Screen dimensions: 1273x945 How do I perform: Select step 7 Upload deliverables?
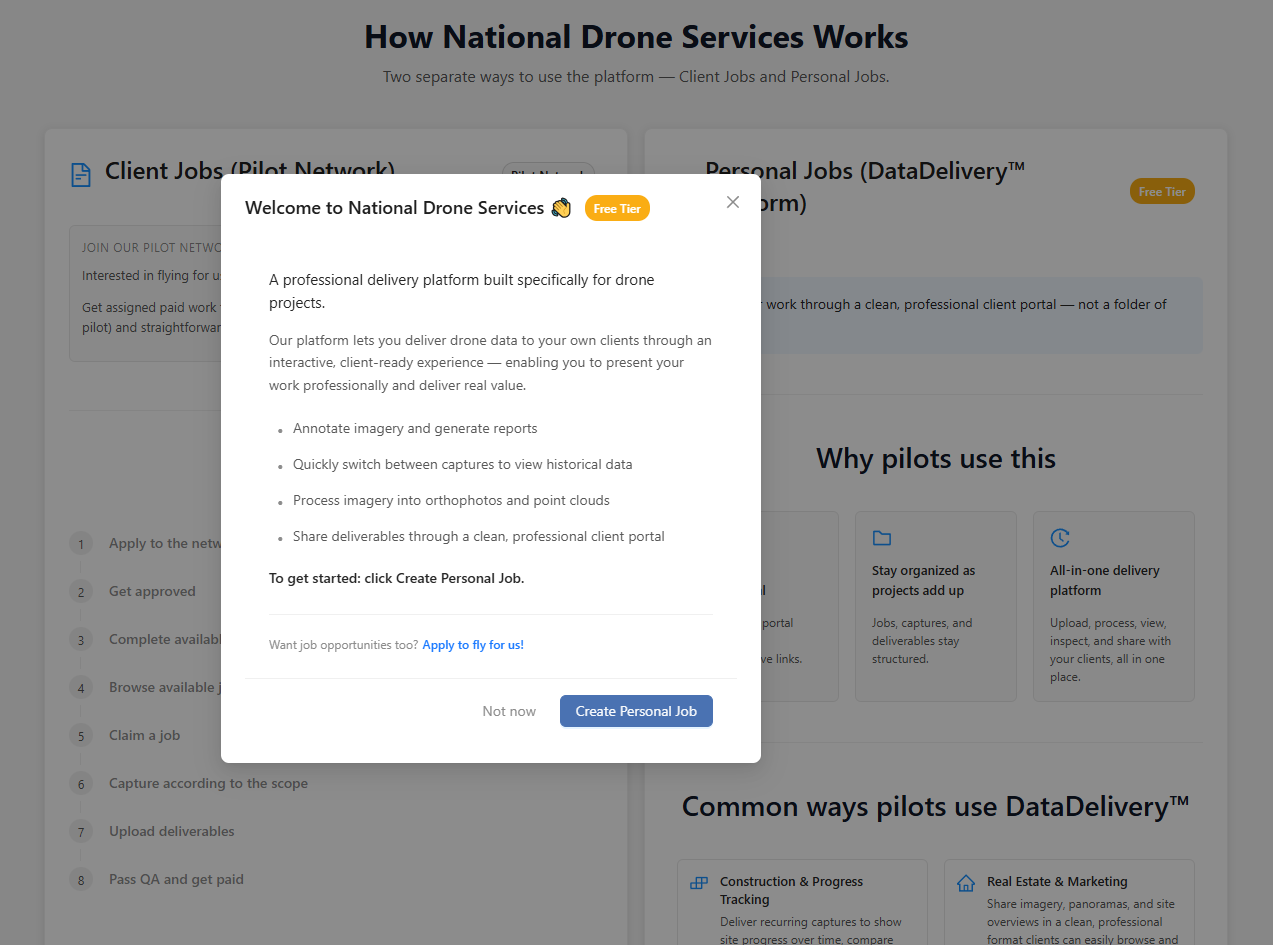(152, 831)
